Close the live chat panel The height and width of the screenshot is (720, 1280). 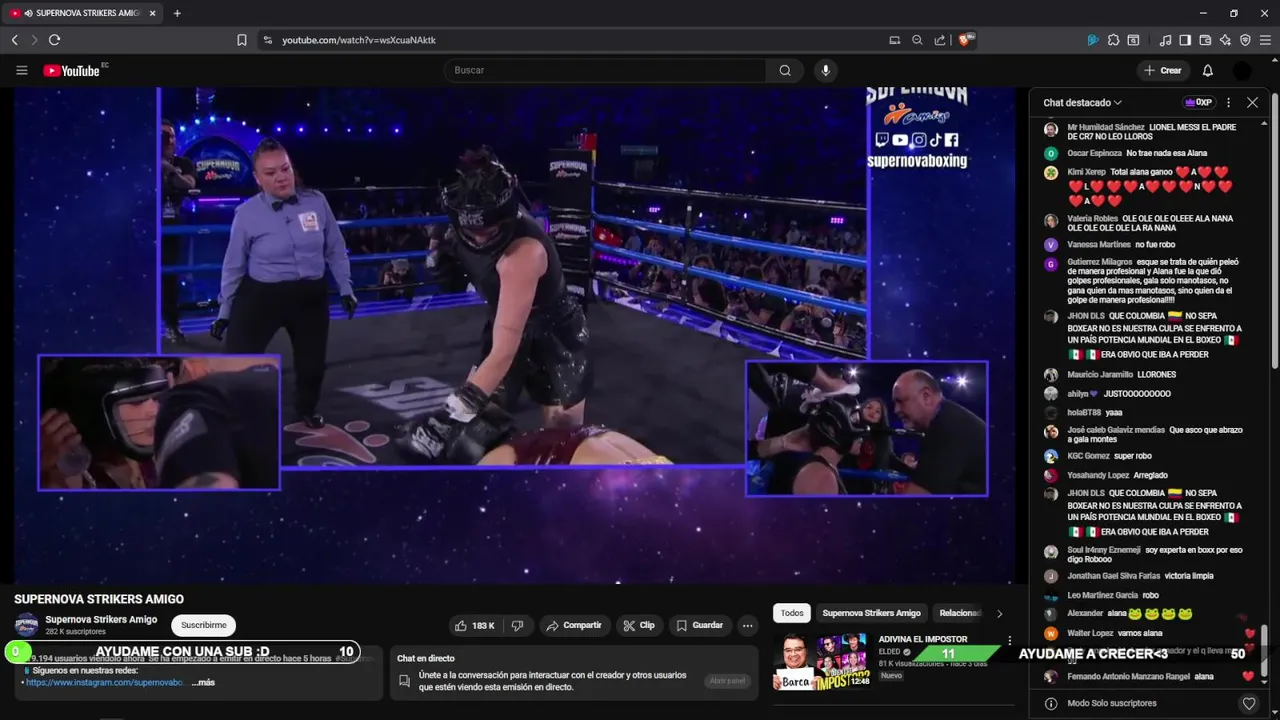click(1252, 102)
